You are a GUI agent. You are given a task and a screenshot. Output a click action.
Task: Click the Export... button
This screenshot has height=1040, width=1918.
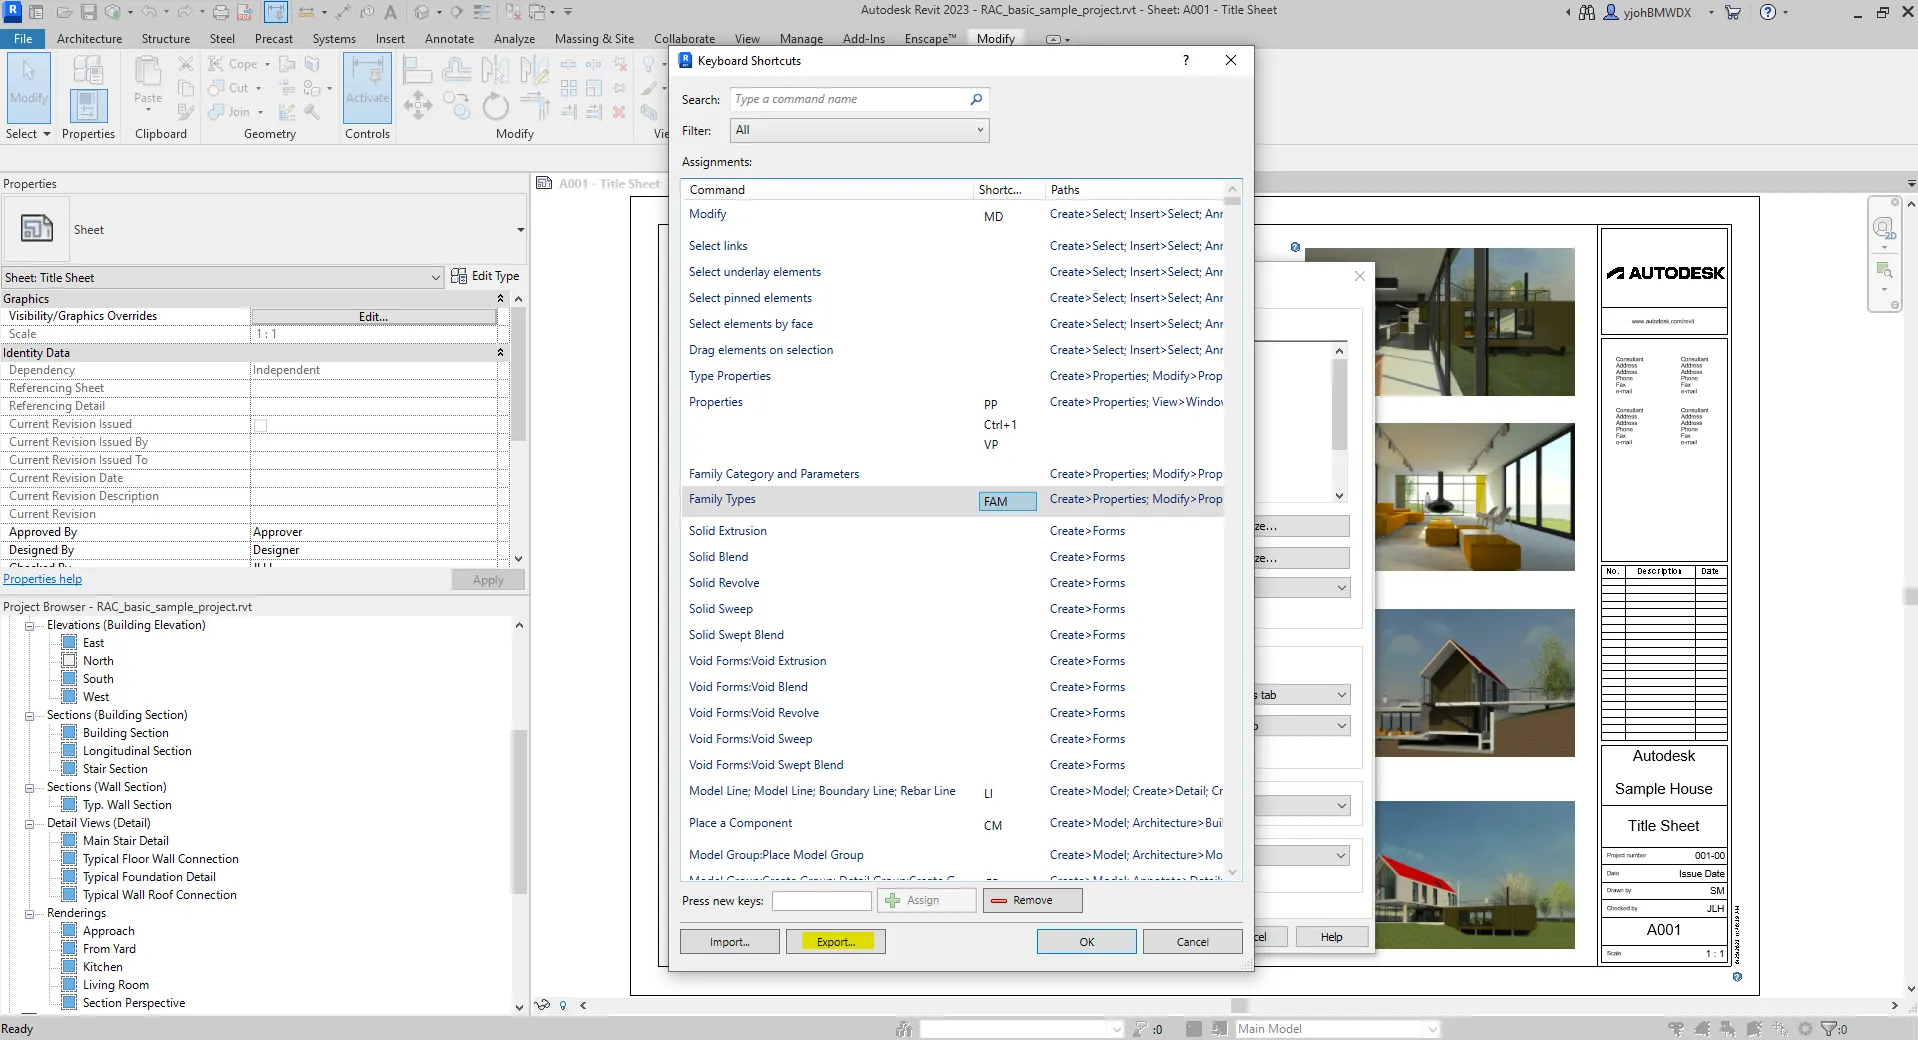[835, 942]
